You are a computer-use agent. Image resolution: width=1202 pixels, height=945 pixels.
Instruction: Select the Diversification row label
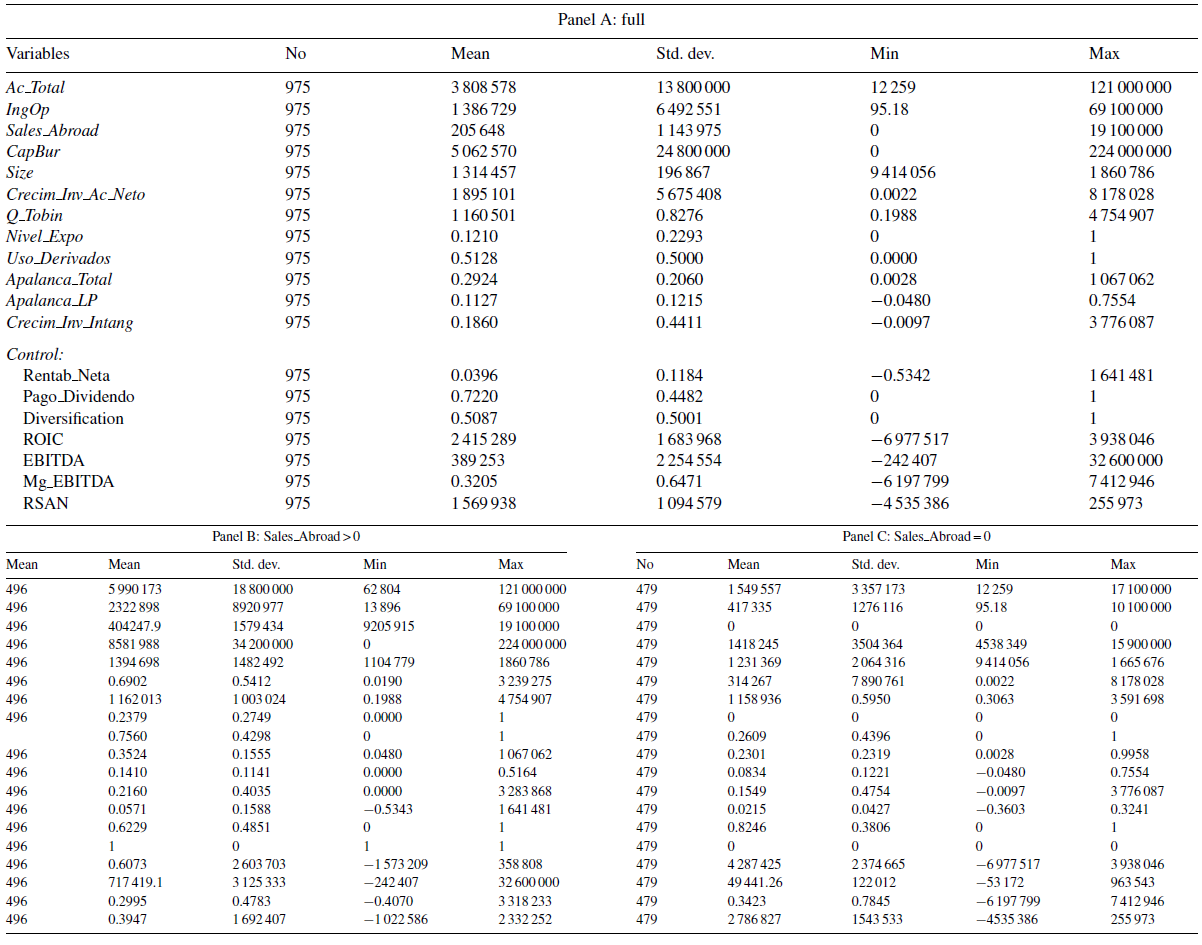click(x=74, y=418)
